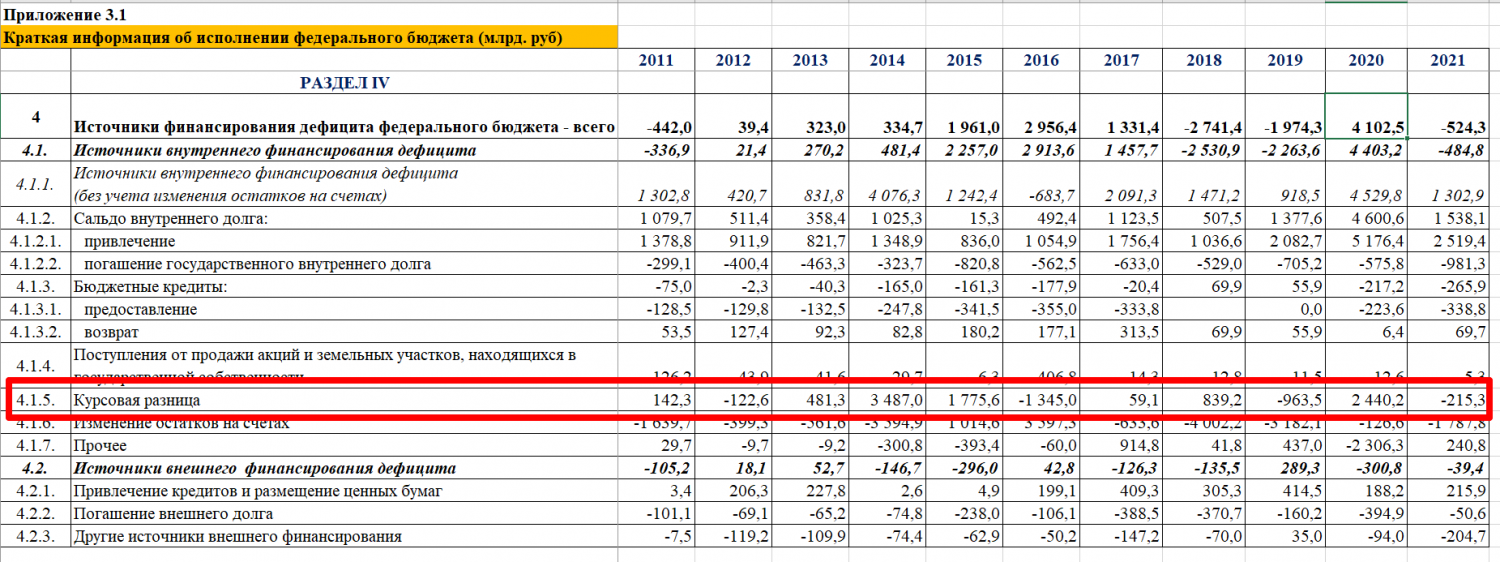The width and height of the screenshot is (1500, 562).
Task: Click the 2016 value -1 345,0 in Курсовая разница row
Action: click(1042, 400)
